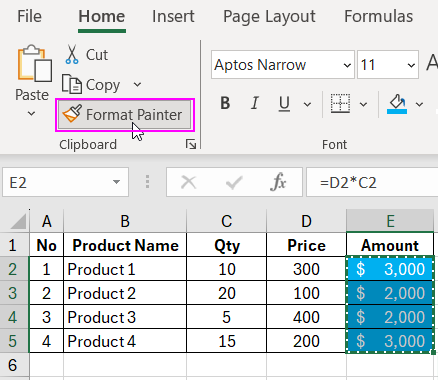Click the 'Amount' header cell
Viewport: 438px width, 380px height.
(390, 245)
